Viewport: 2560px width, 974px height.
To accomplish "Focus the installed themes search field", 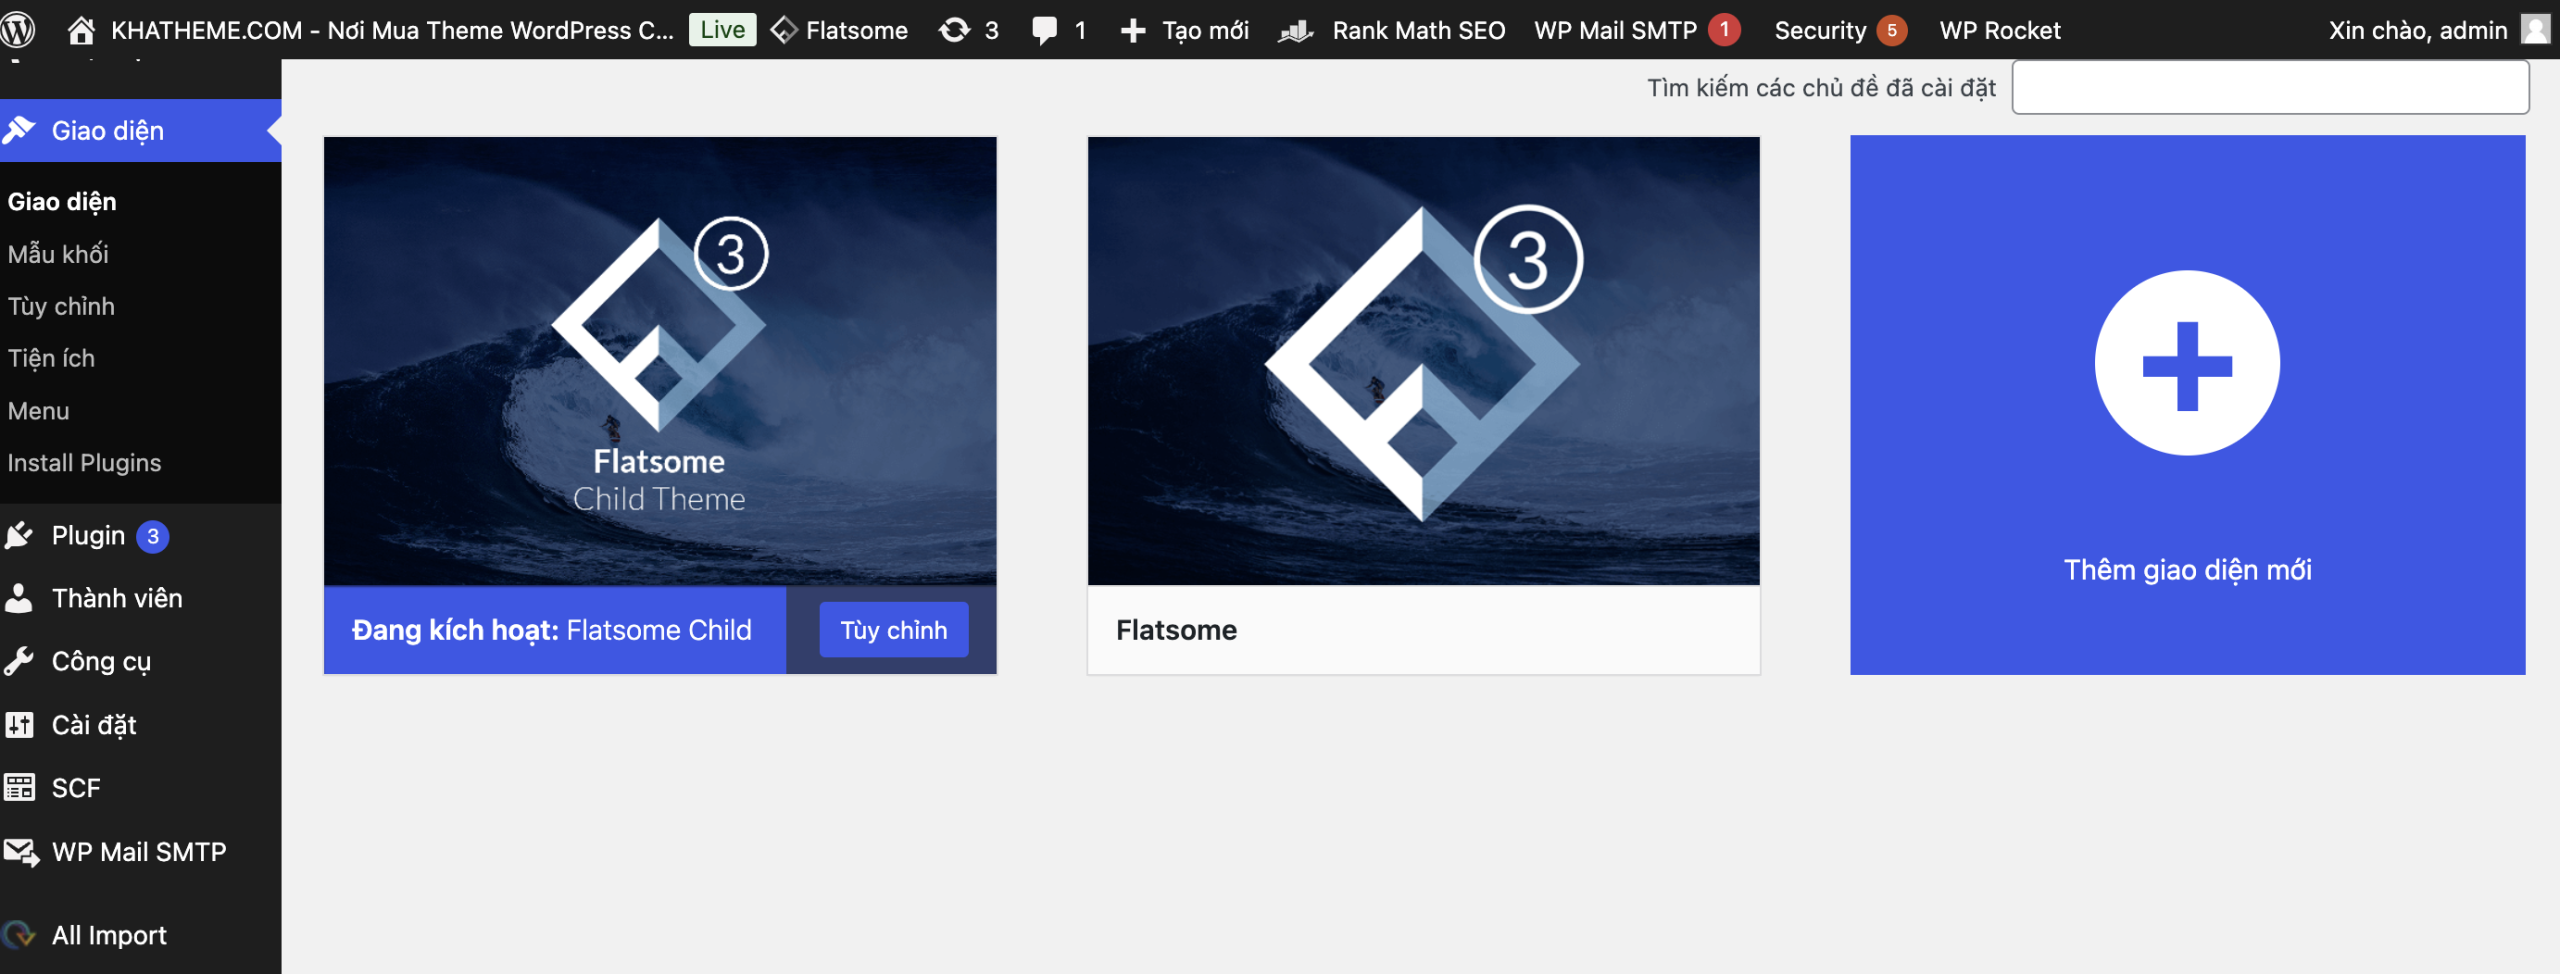I will (x=2270, y=88).
